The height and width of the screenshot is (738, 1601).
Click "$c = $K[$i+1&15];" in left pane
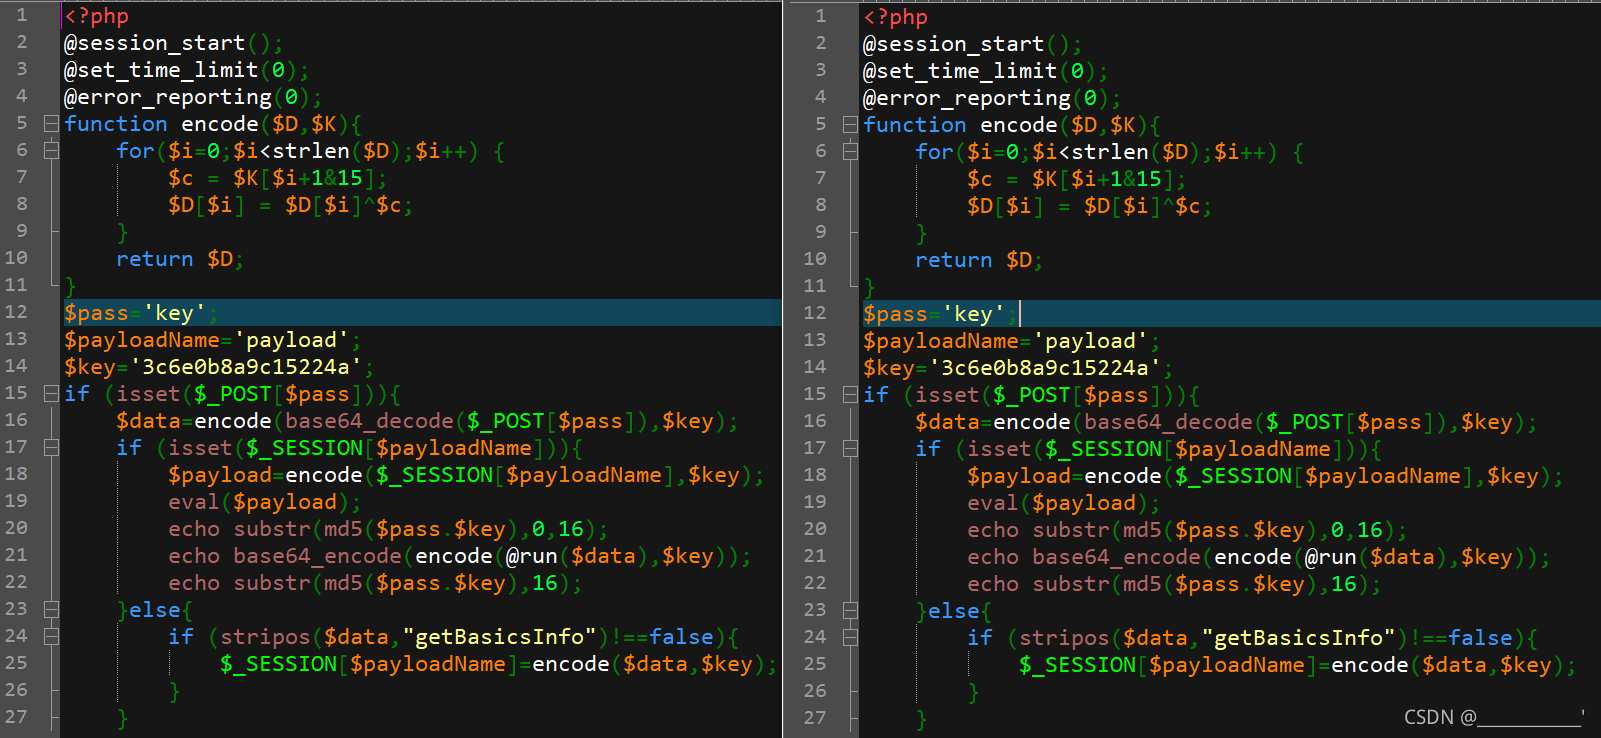click(278, 178)
